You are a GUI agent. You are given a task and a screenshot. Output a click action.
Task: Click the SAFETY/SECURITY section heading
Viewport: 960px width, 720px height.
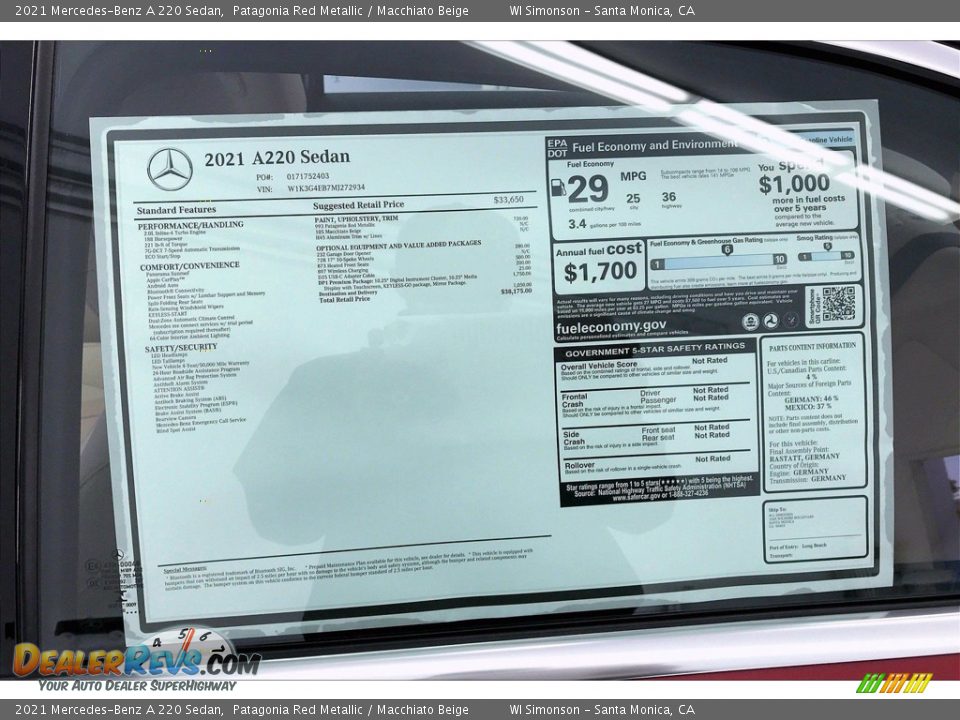coord(181,348)
